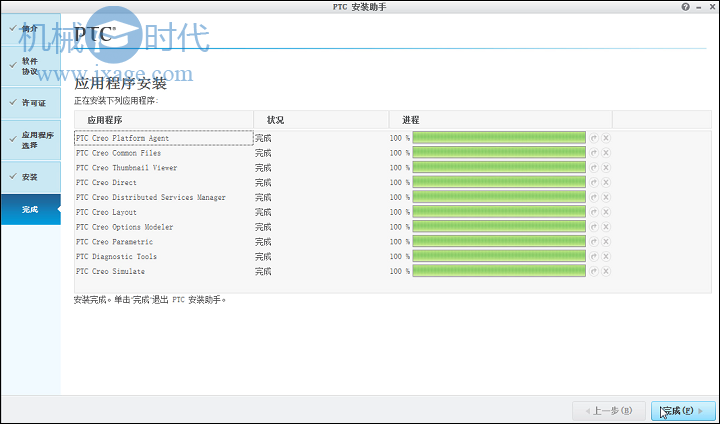720x424 pixels.
Task: Click the retry icon for PTC Diagnostic Tools
Action: pyautogui.click(x=594, y=256)
